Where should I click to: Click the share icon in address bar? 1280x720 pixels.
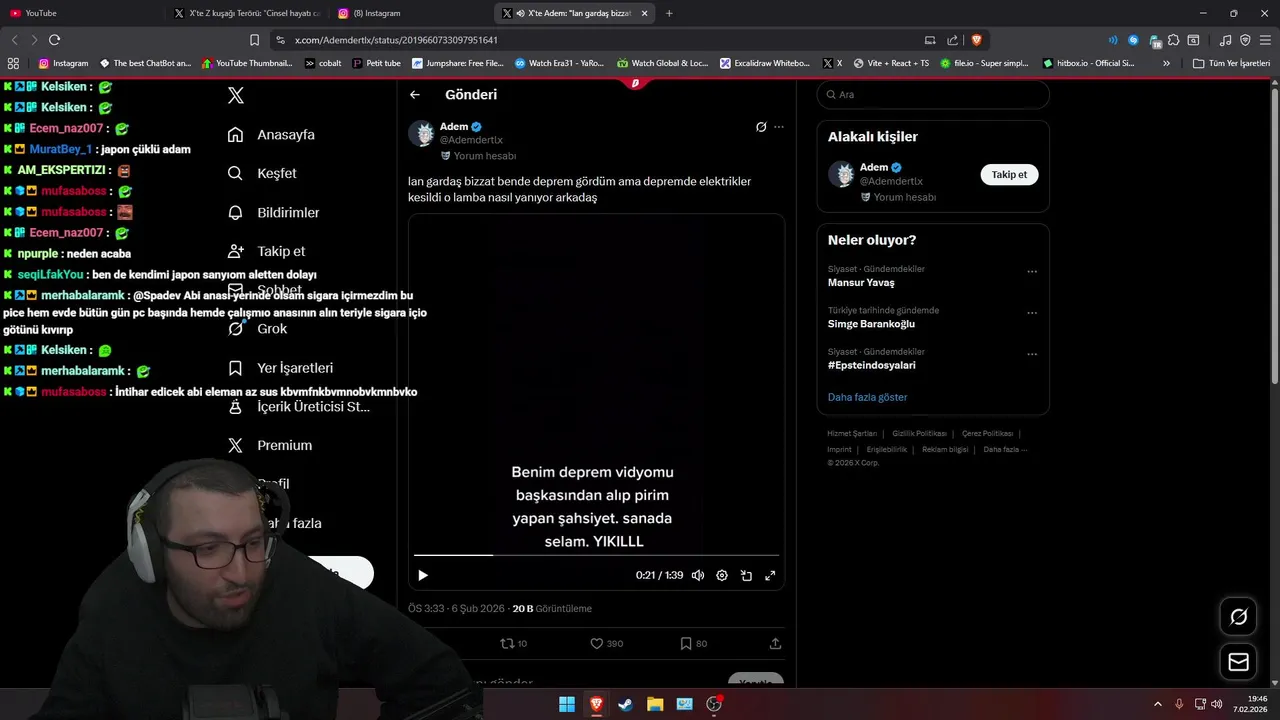click(x=953, y=40)
